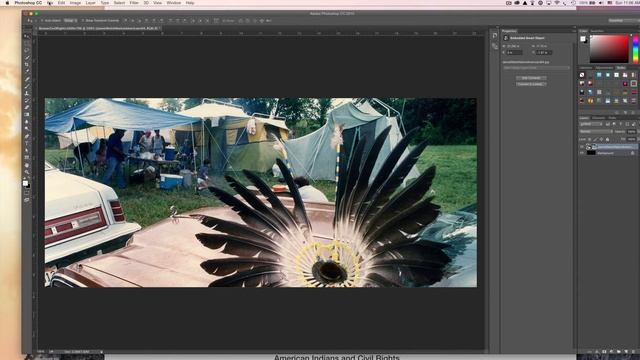Select the Move tool
Screen dimensions: 640x360
(x=27, y=36)
